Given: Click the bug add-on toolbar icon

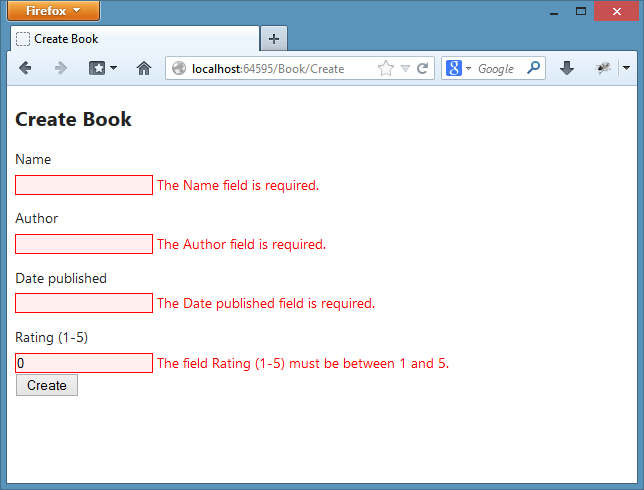Looking at the screenshot, I should (603, 68).
